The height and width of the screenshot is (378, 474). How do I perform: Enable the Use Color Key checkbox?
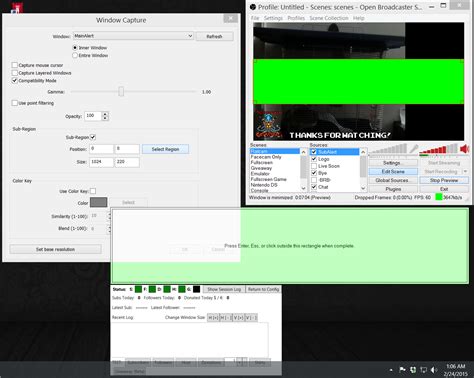(x=93, y=191)
